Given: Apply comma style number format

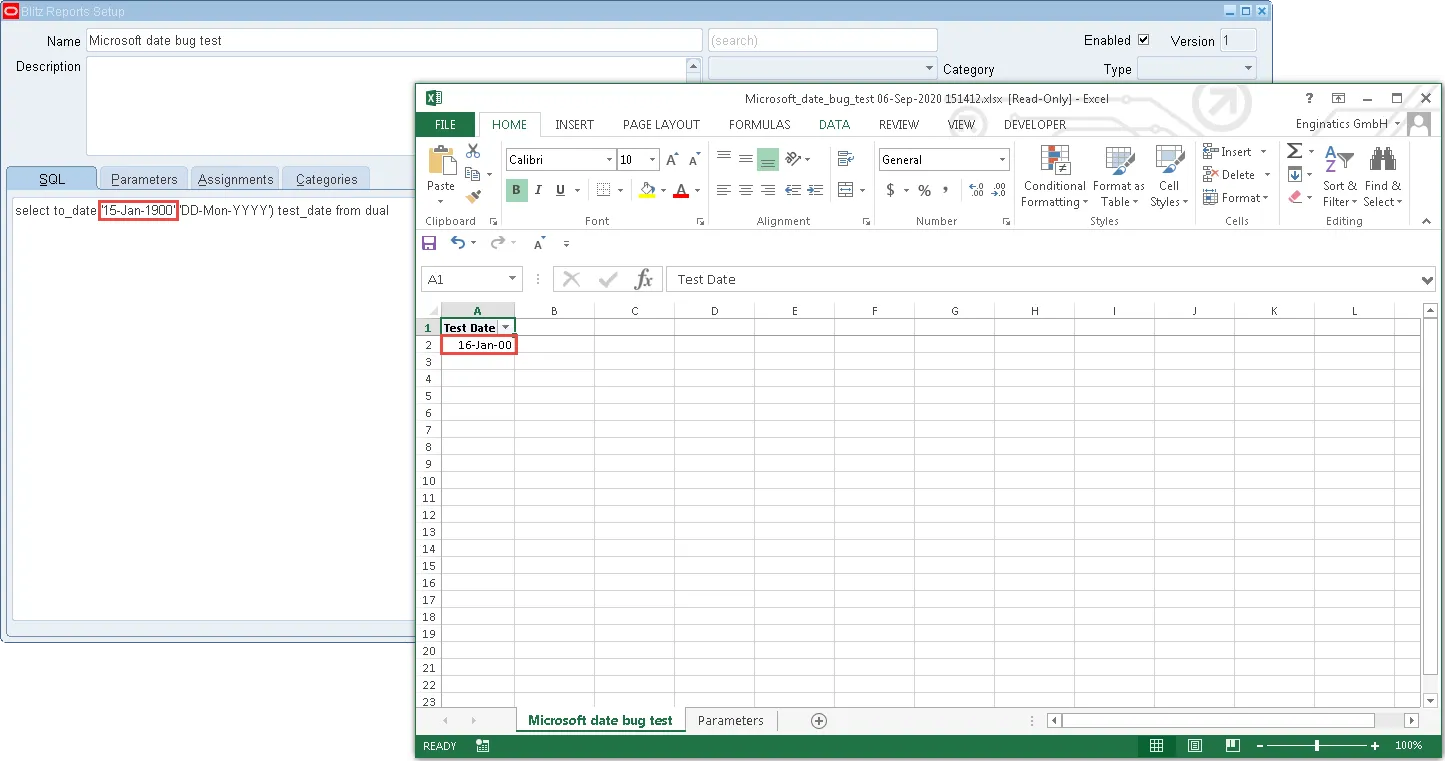Looking at the screenshot, I should (x=946, y=190).
